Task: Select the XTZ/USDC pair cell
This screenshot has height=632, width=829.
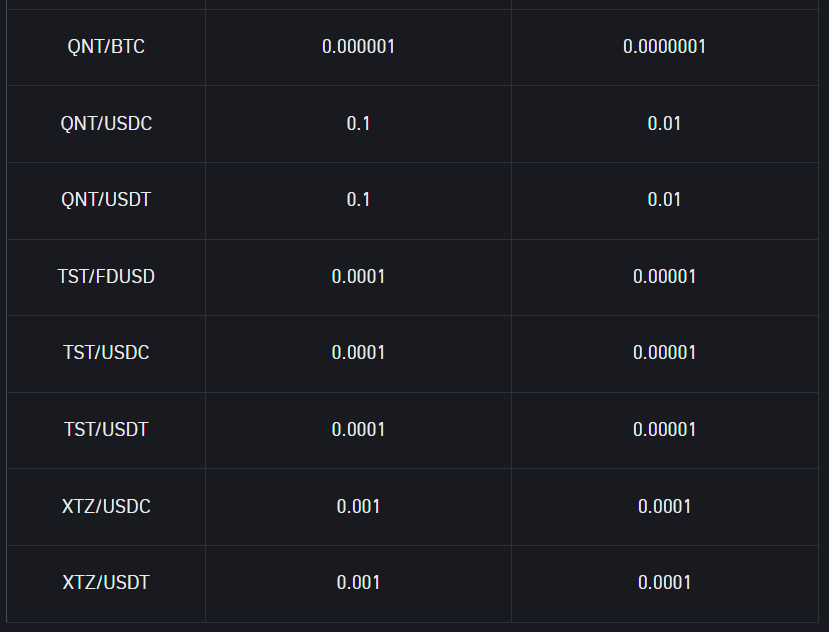Action: [x=106, y=507]
